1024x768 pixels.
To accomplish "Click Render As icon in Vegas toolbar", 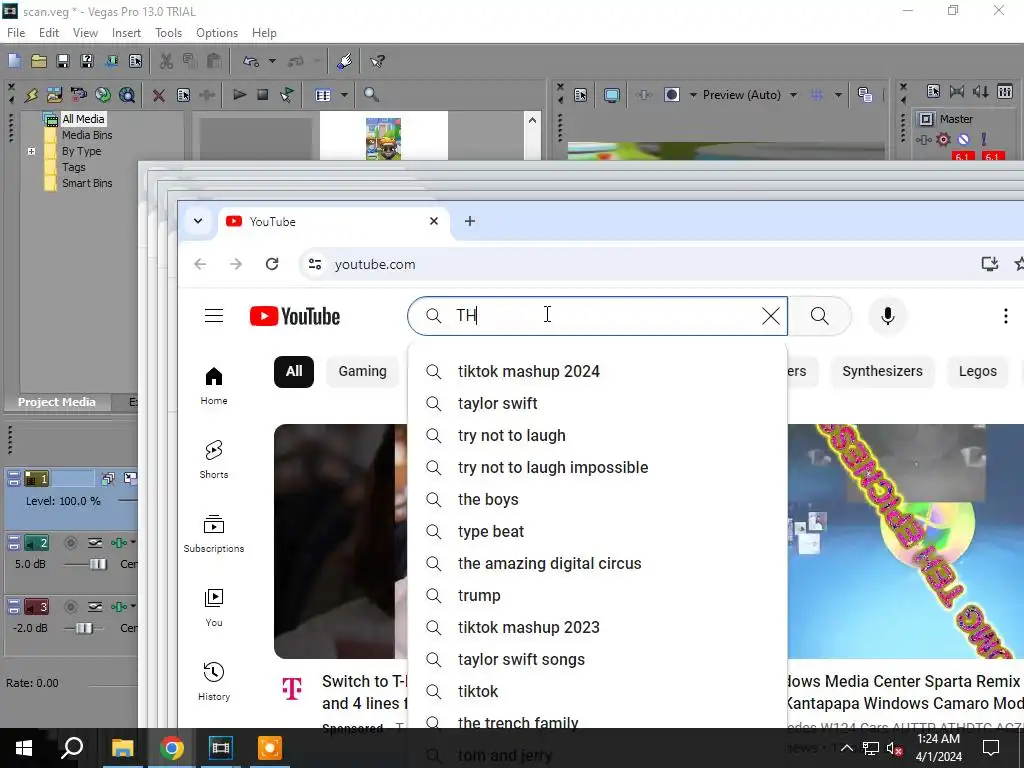I will (111, 61).
